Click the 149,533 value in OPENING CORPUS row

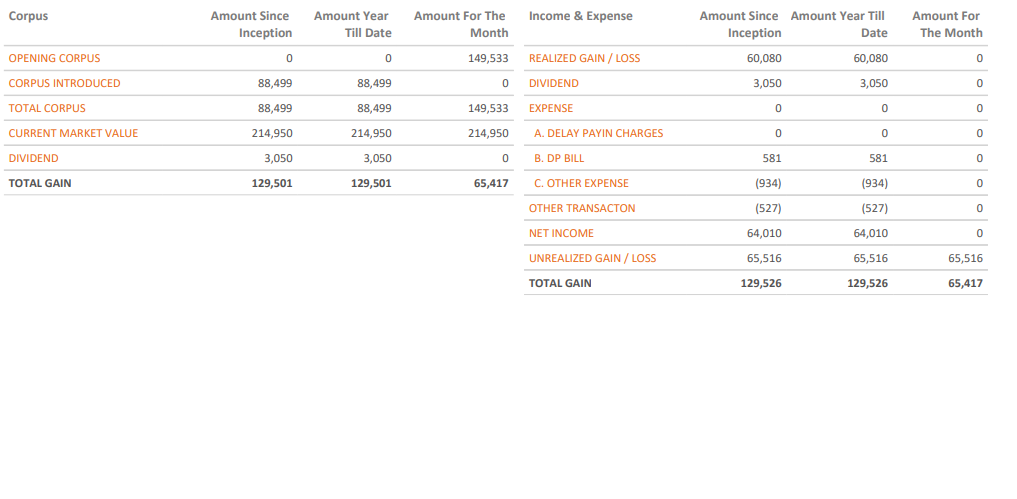point(488,58)
